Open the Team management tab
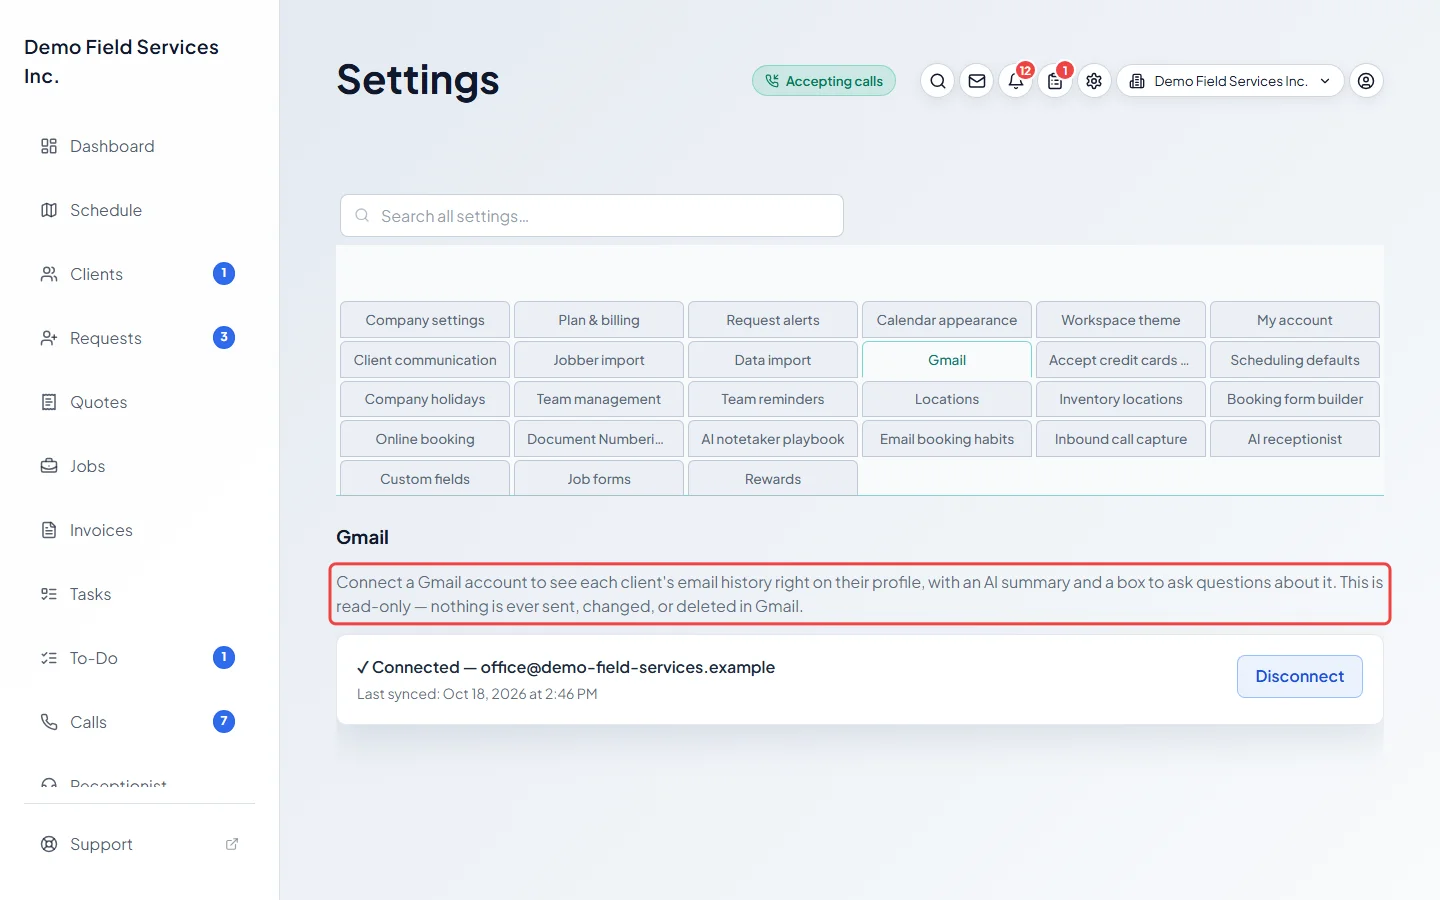This screenshot has height=900, width=1440. click(599, 399)
